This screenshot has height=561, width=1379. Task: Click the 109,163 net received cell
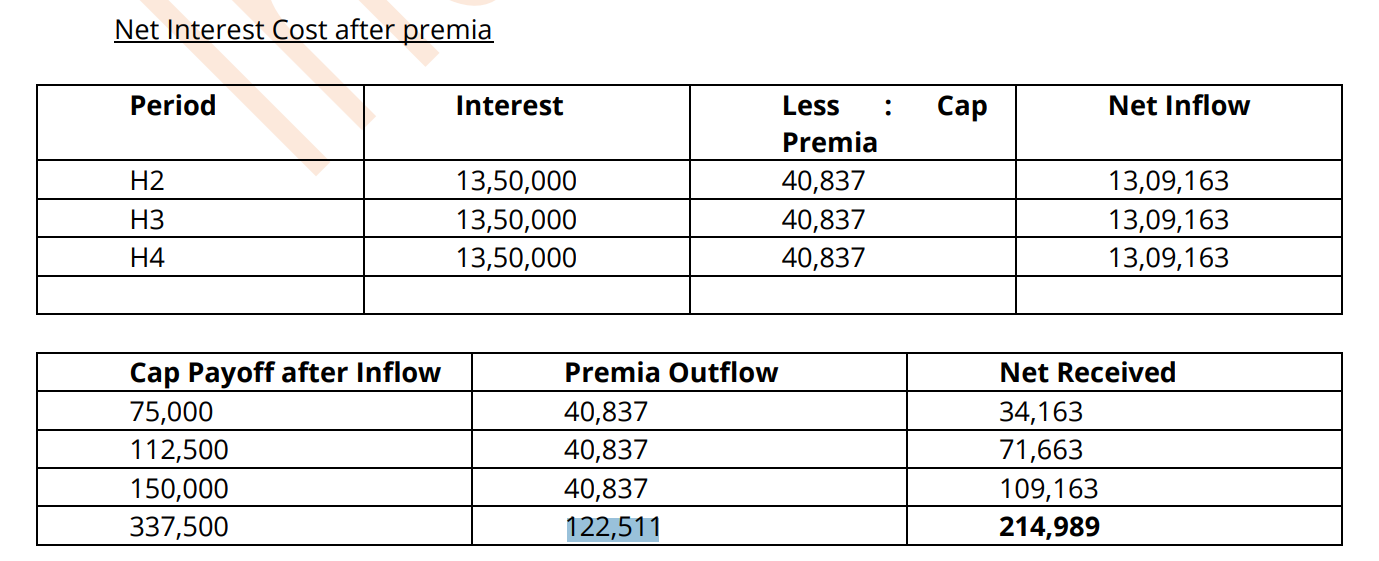pos(1049,489)
